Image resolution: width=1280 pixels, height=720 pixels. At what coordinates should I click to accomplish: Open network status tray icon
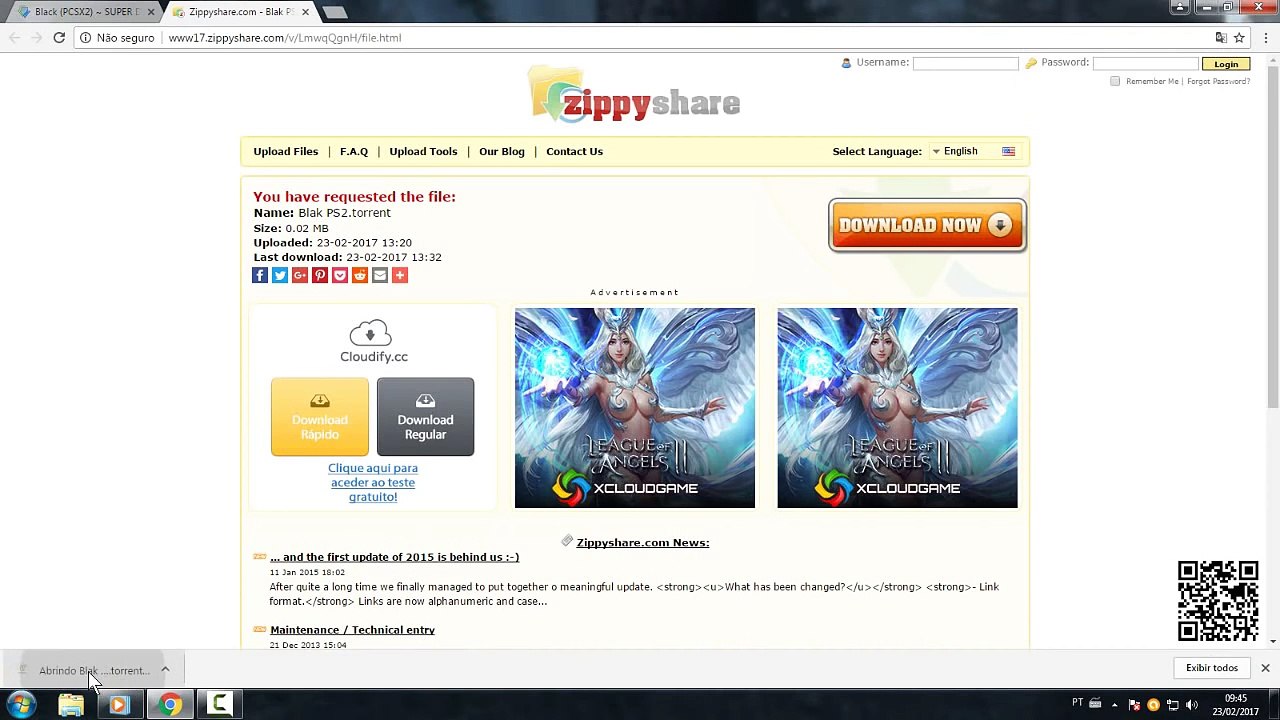(x=1173, y=705)
